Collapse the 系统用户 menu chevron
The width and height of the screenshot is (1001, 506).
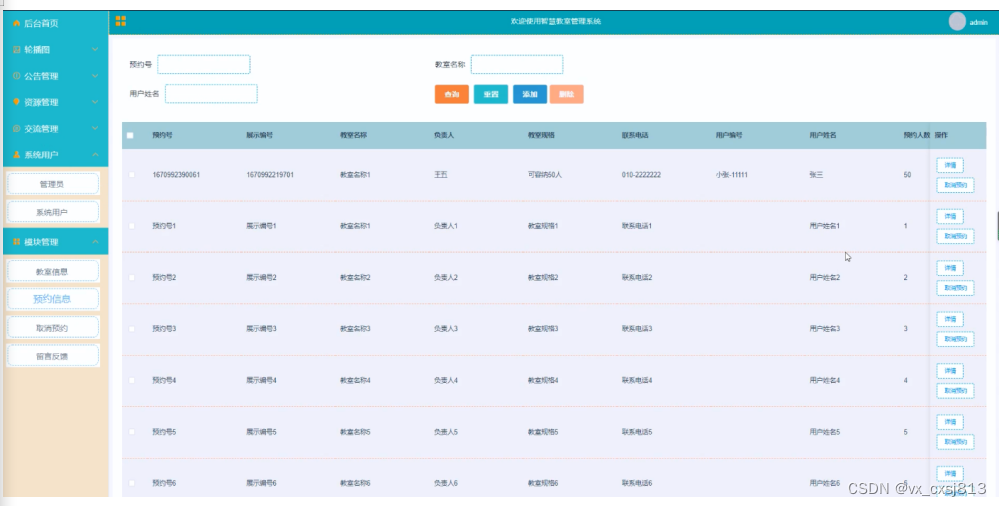pos(95,154)
